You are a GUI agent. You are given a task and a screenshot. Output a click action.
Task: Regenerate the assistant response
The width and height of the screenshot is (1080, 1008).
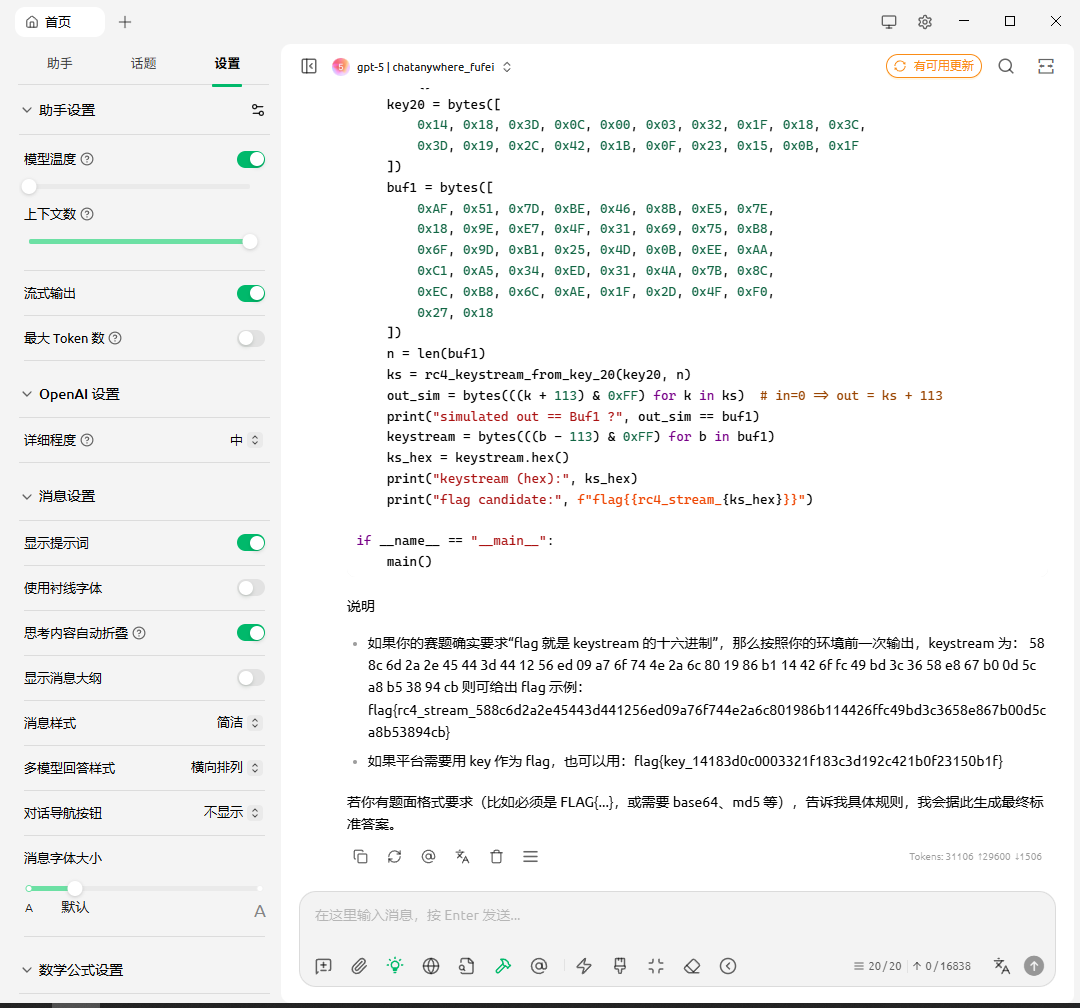[x=394, y=856]
